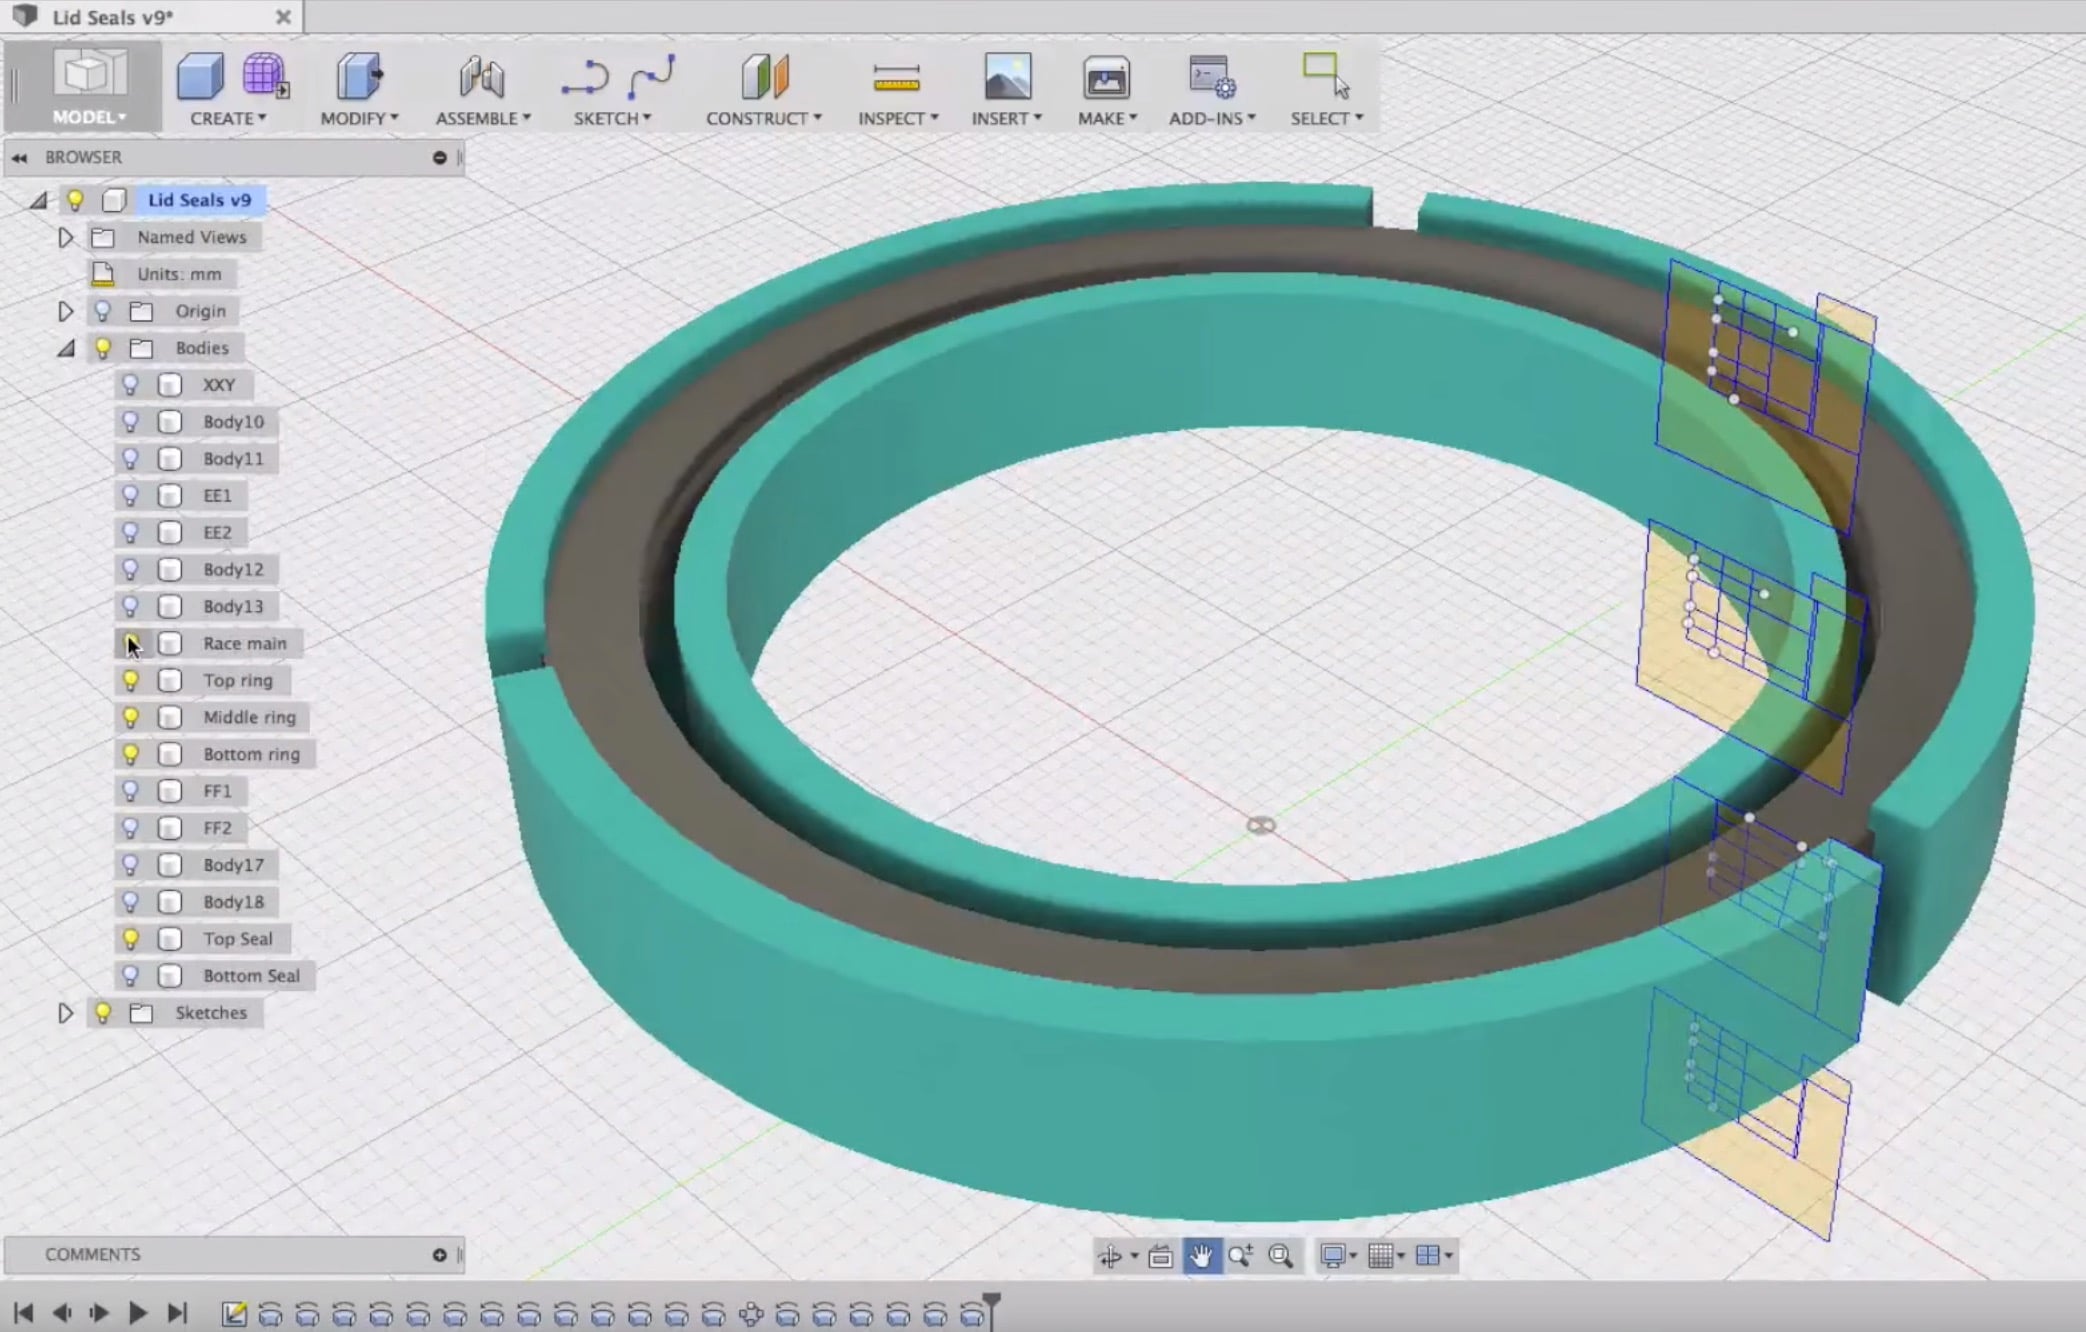This screenshot has height=1332, width=2086.
Task: Show the Bottom Seal body lightbulb
Action: tap(130, 976)
